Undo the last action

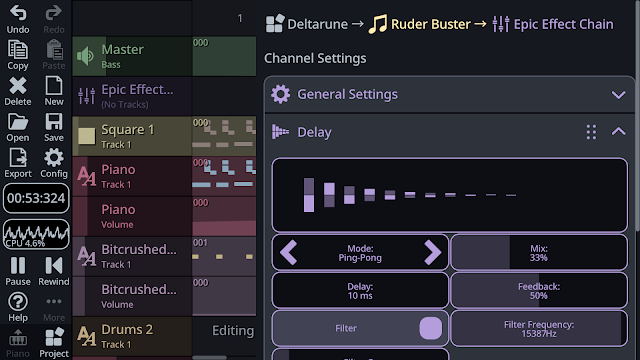tap(18, 19)
